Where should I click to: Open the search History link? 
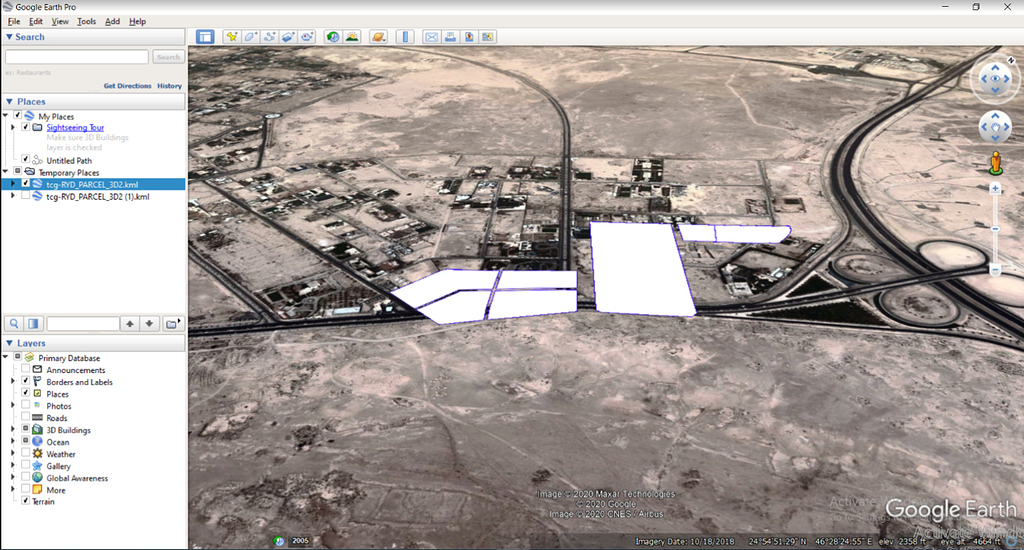(169, 86)
